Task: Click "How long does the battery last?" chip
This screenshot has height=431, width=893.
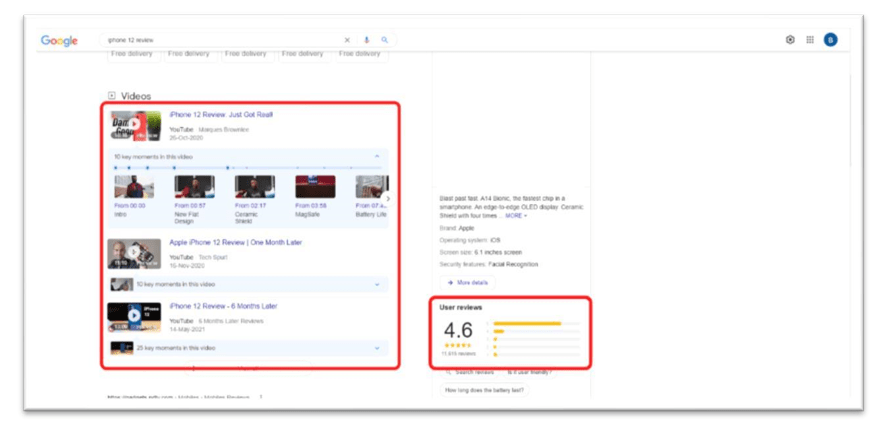Action: (x=485, y=391)
